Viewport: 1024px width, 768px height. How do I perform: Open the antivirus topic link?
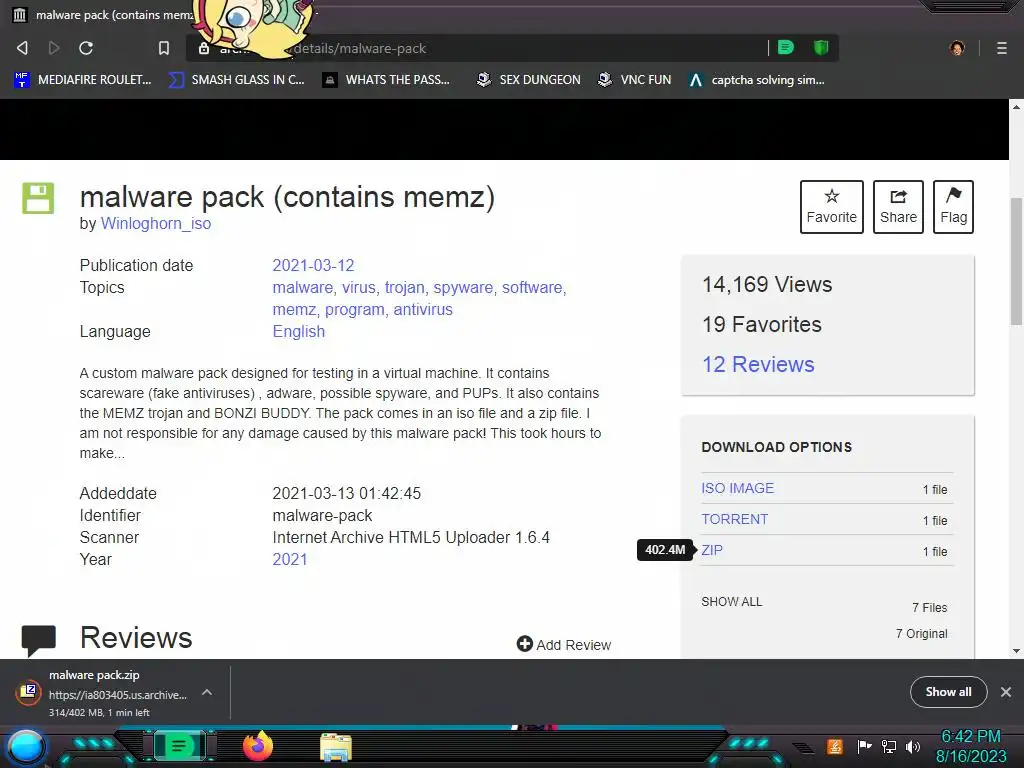(x=423, y=310)
